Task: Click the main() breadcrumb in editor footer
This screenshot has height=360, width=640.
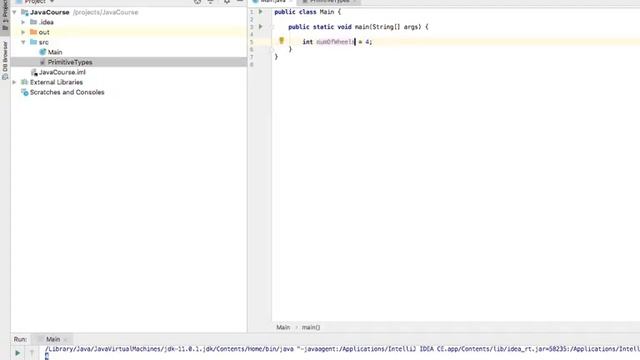Action: [311, 327]
